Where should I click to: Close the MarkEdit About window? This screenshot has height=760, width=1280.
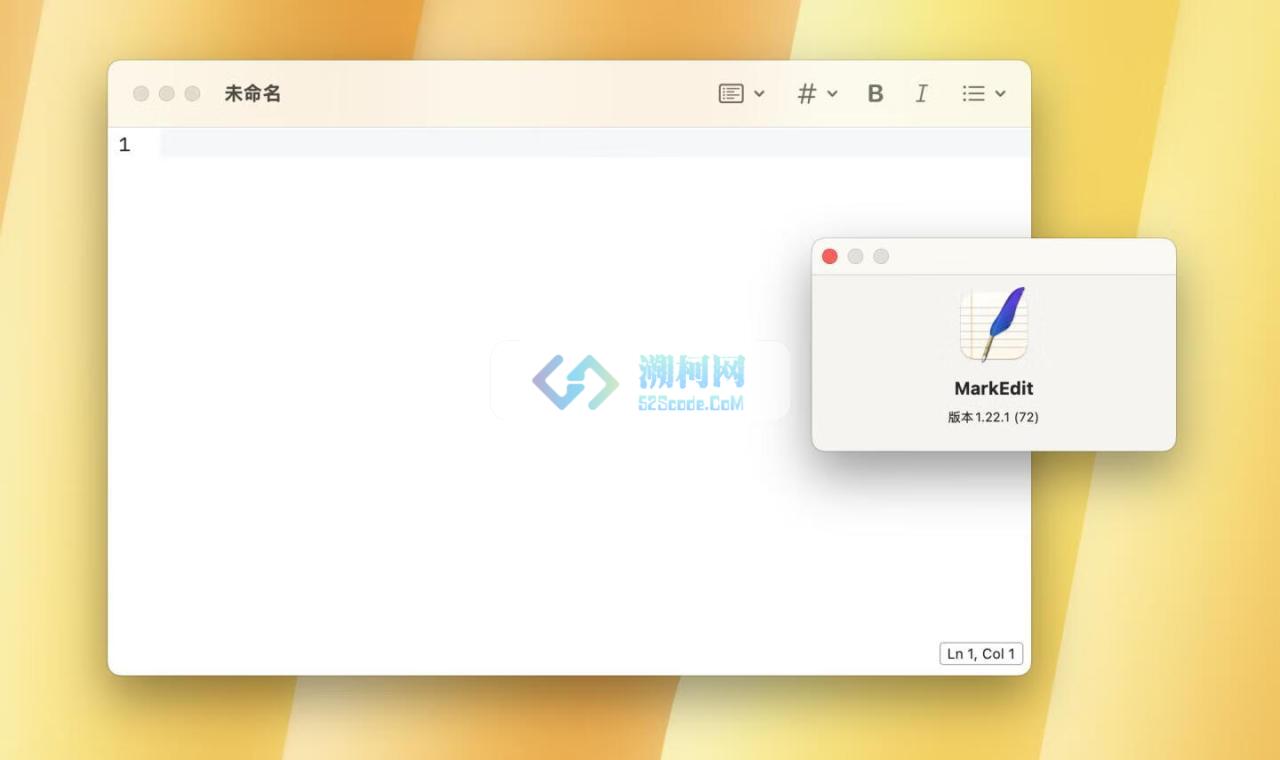(x=830, y=256)
